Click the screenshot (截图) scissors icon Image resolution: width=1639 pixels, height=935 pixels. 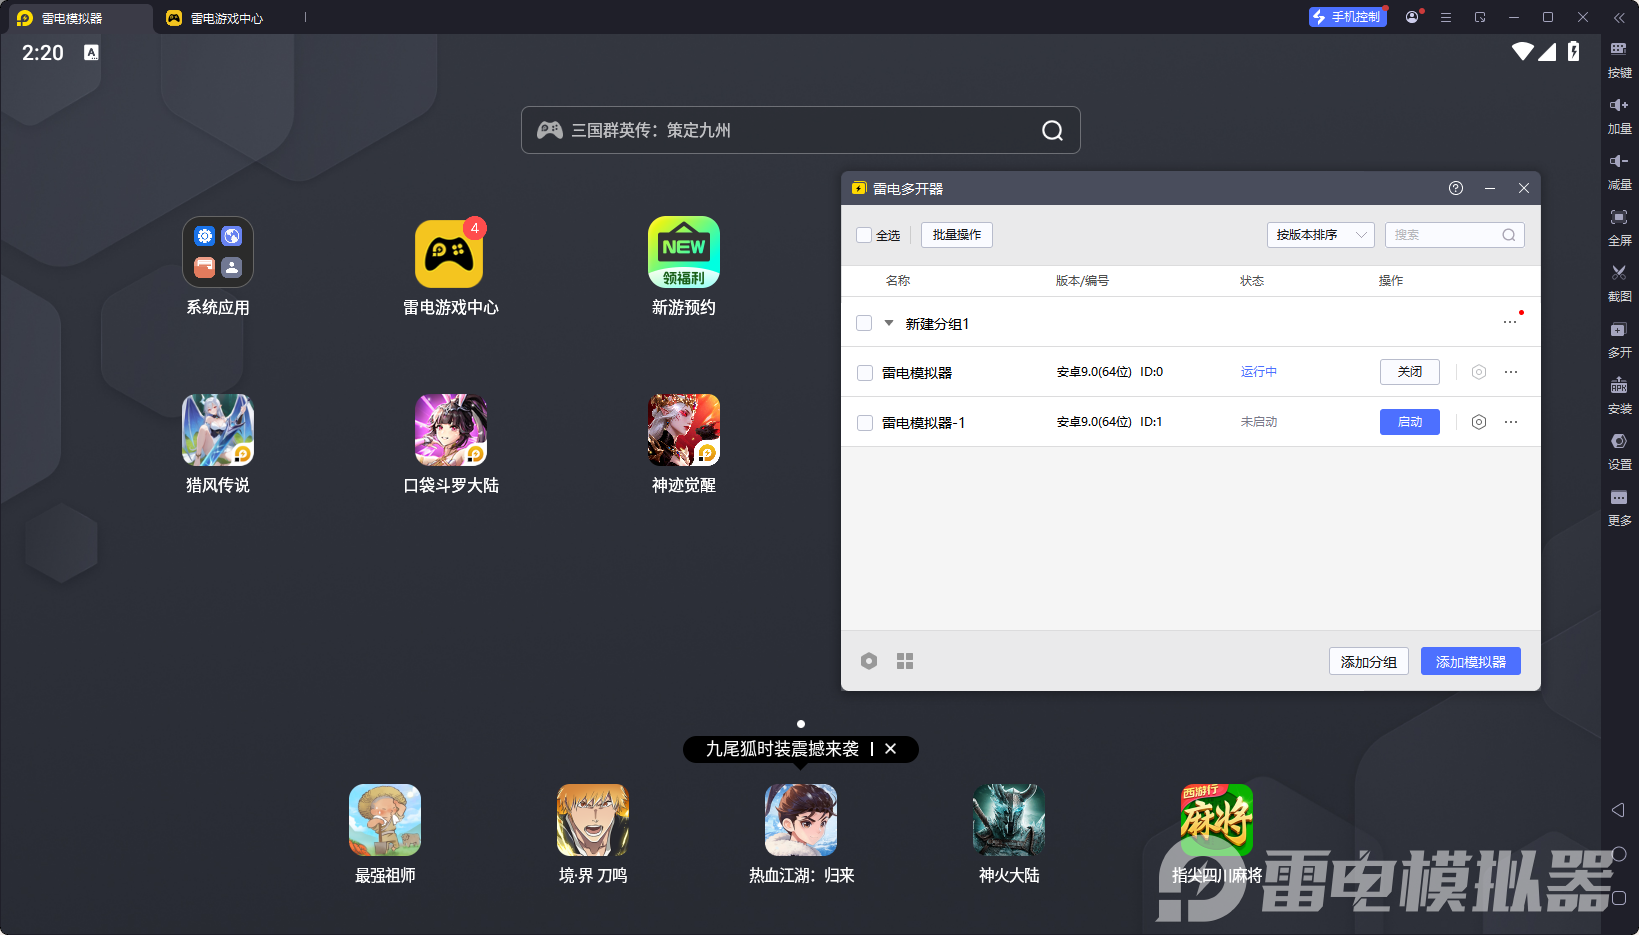(1618, 273)
